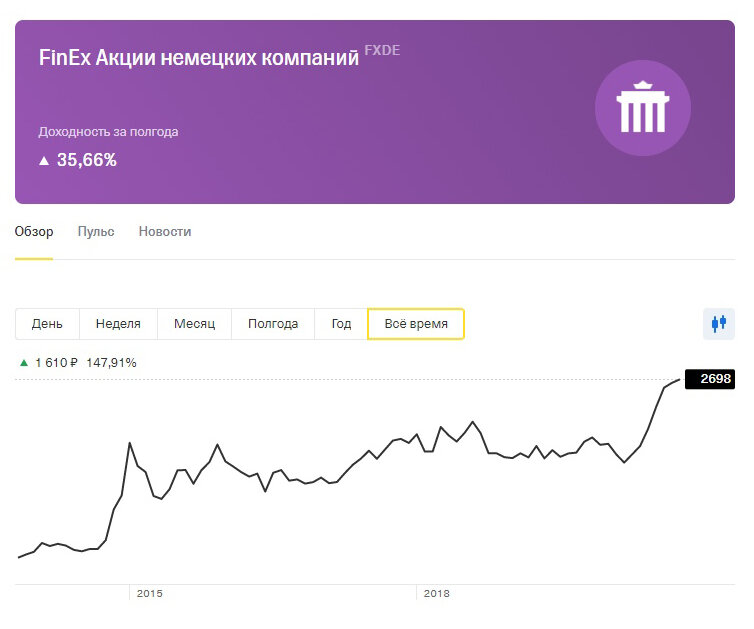
Task: Select the Всё время range
Action: pyautogui.click(x=416, y=324)
